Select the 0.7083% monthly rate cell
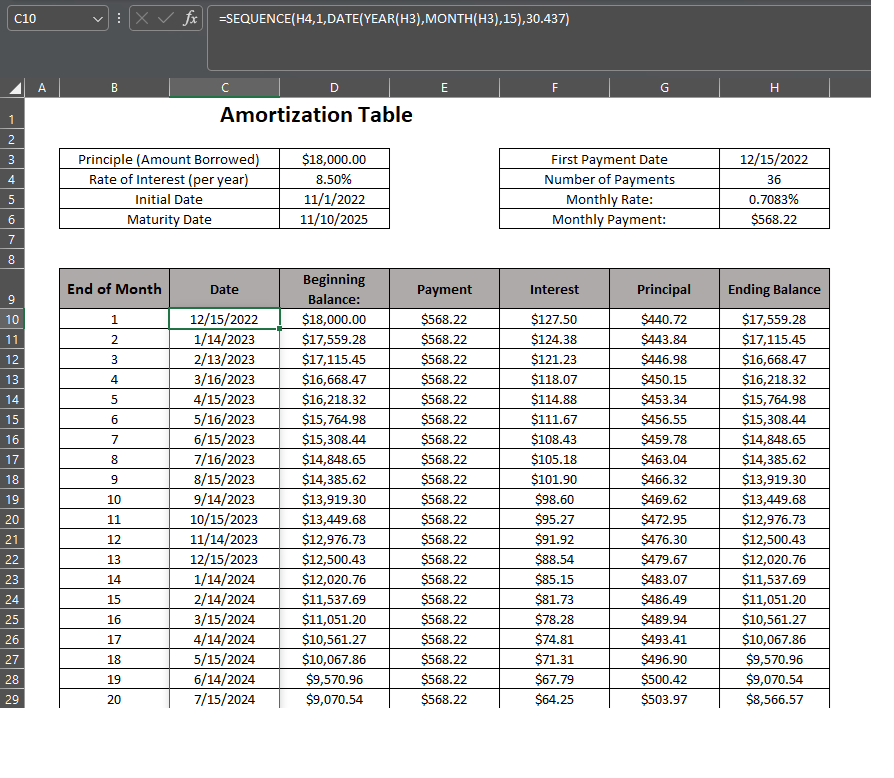 (774, 199)
